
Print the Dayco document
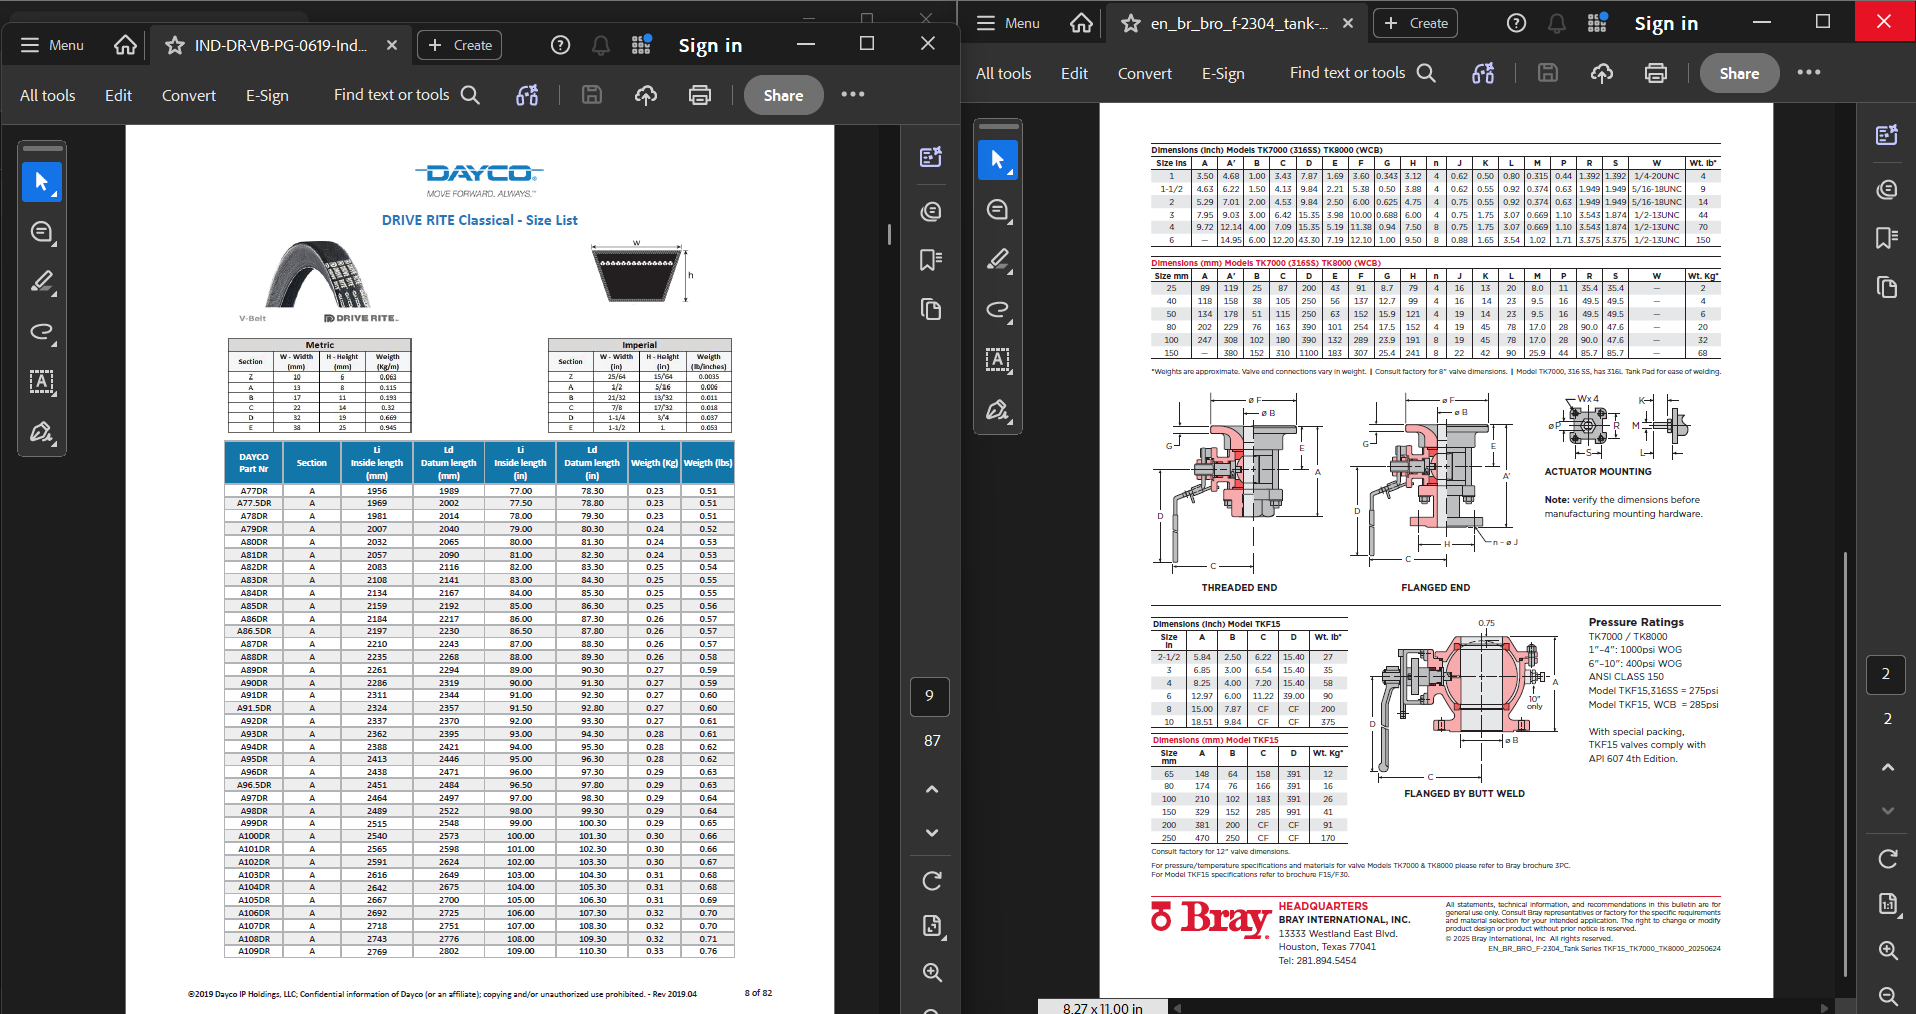(700, 95)
